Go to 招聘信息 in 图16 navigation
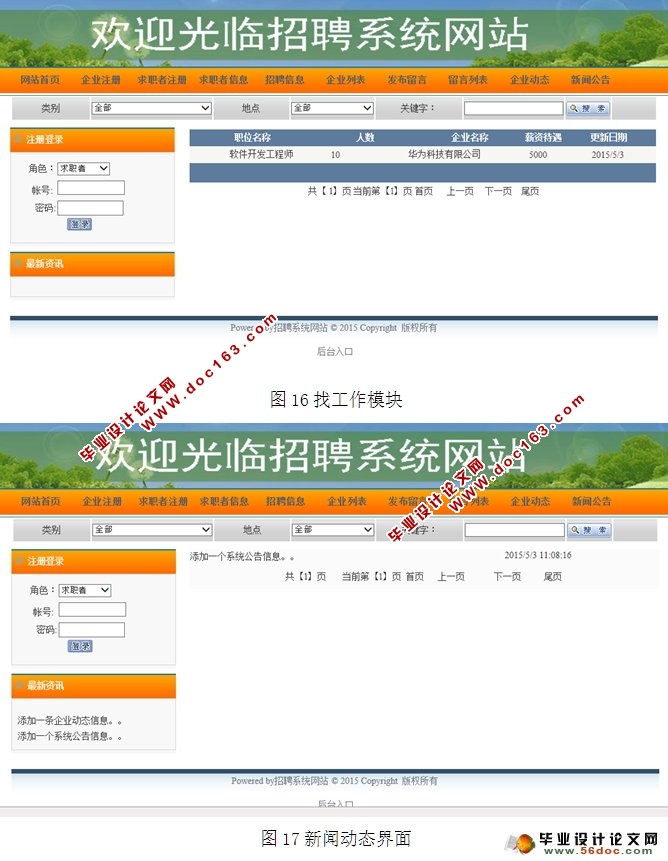The image size is (668, 861). 284,80
